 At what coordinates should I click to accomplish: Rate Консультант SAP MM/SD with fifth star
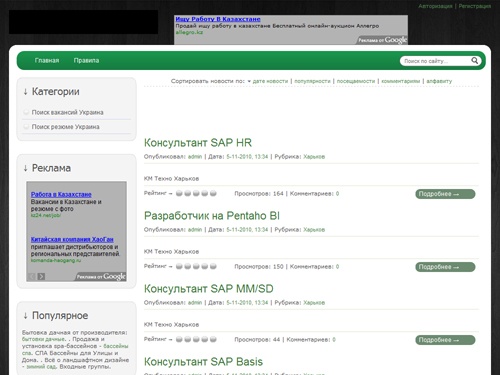(x=213, y=339)
